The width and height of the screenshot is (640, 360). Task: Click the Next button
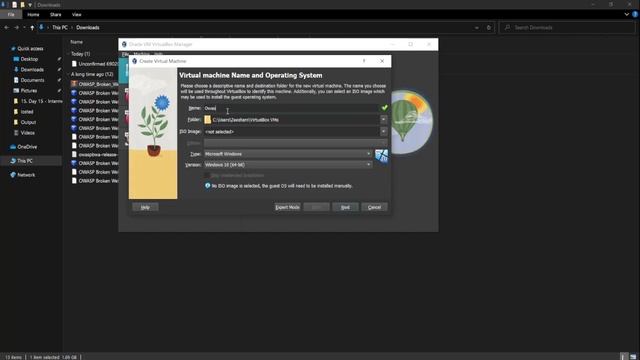pos(345,207)
